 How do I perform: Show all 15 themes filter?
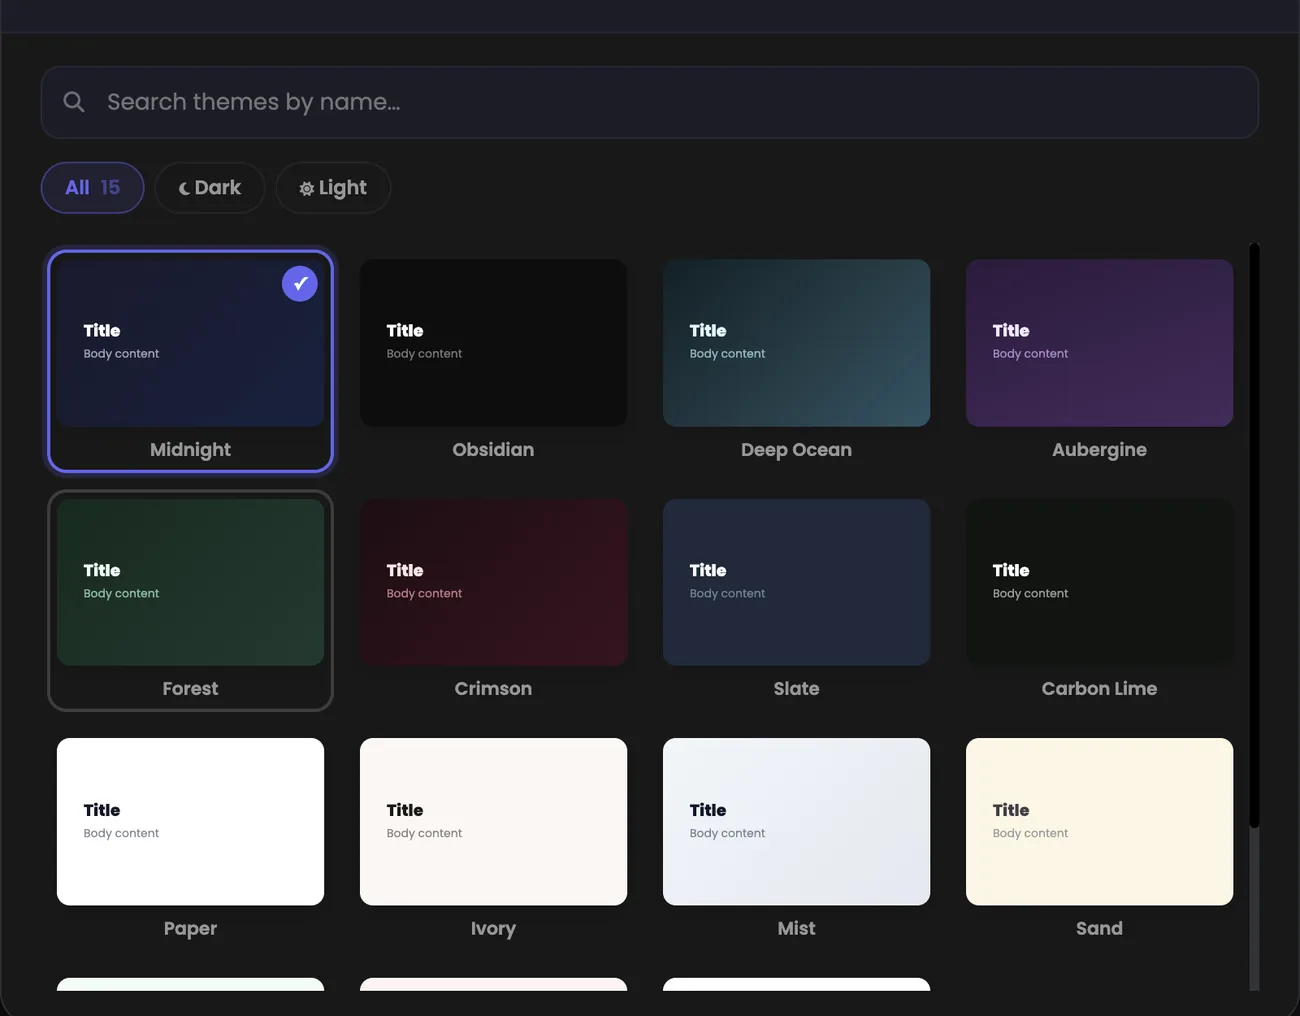(93, 188)
